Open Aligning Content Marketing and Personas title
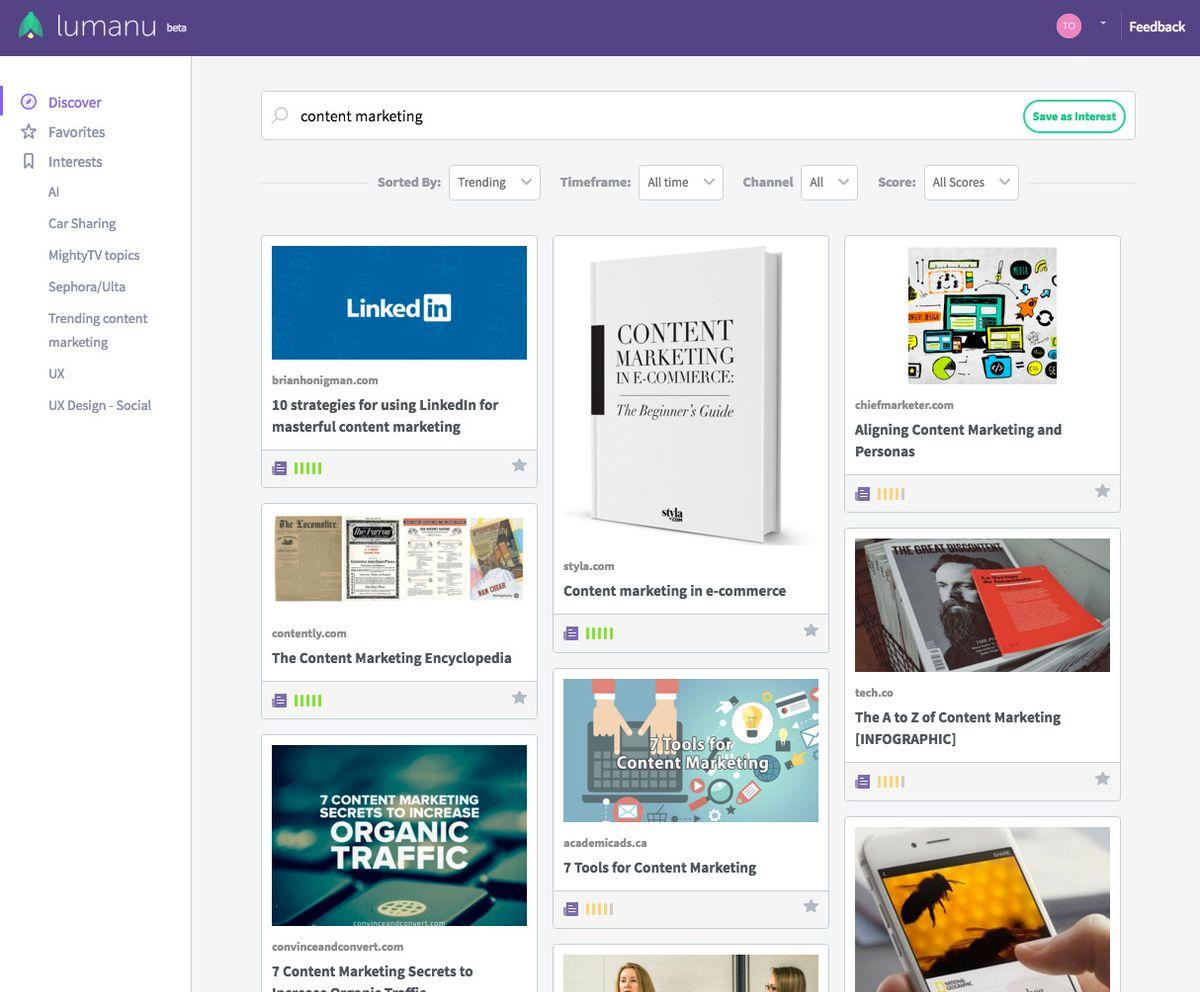The image size is (1200, 992). tap(958, 441)
